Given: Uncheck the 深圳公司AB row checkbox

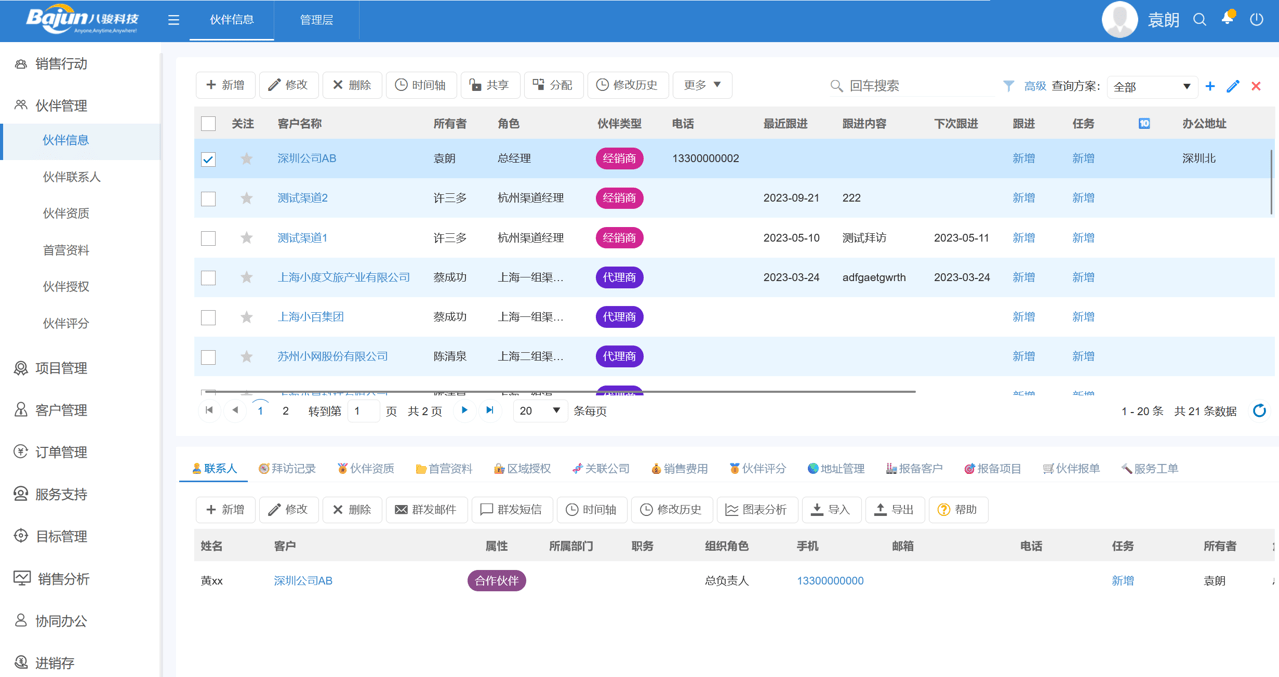Looking at the screenshot, I should pyautogui.click(x=208, y=158).
